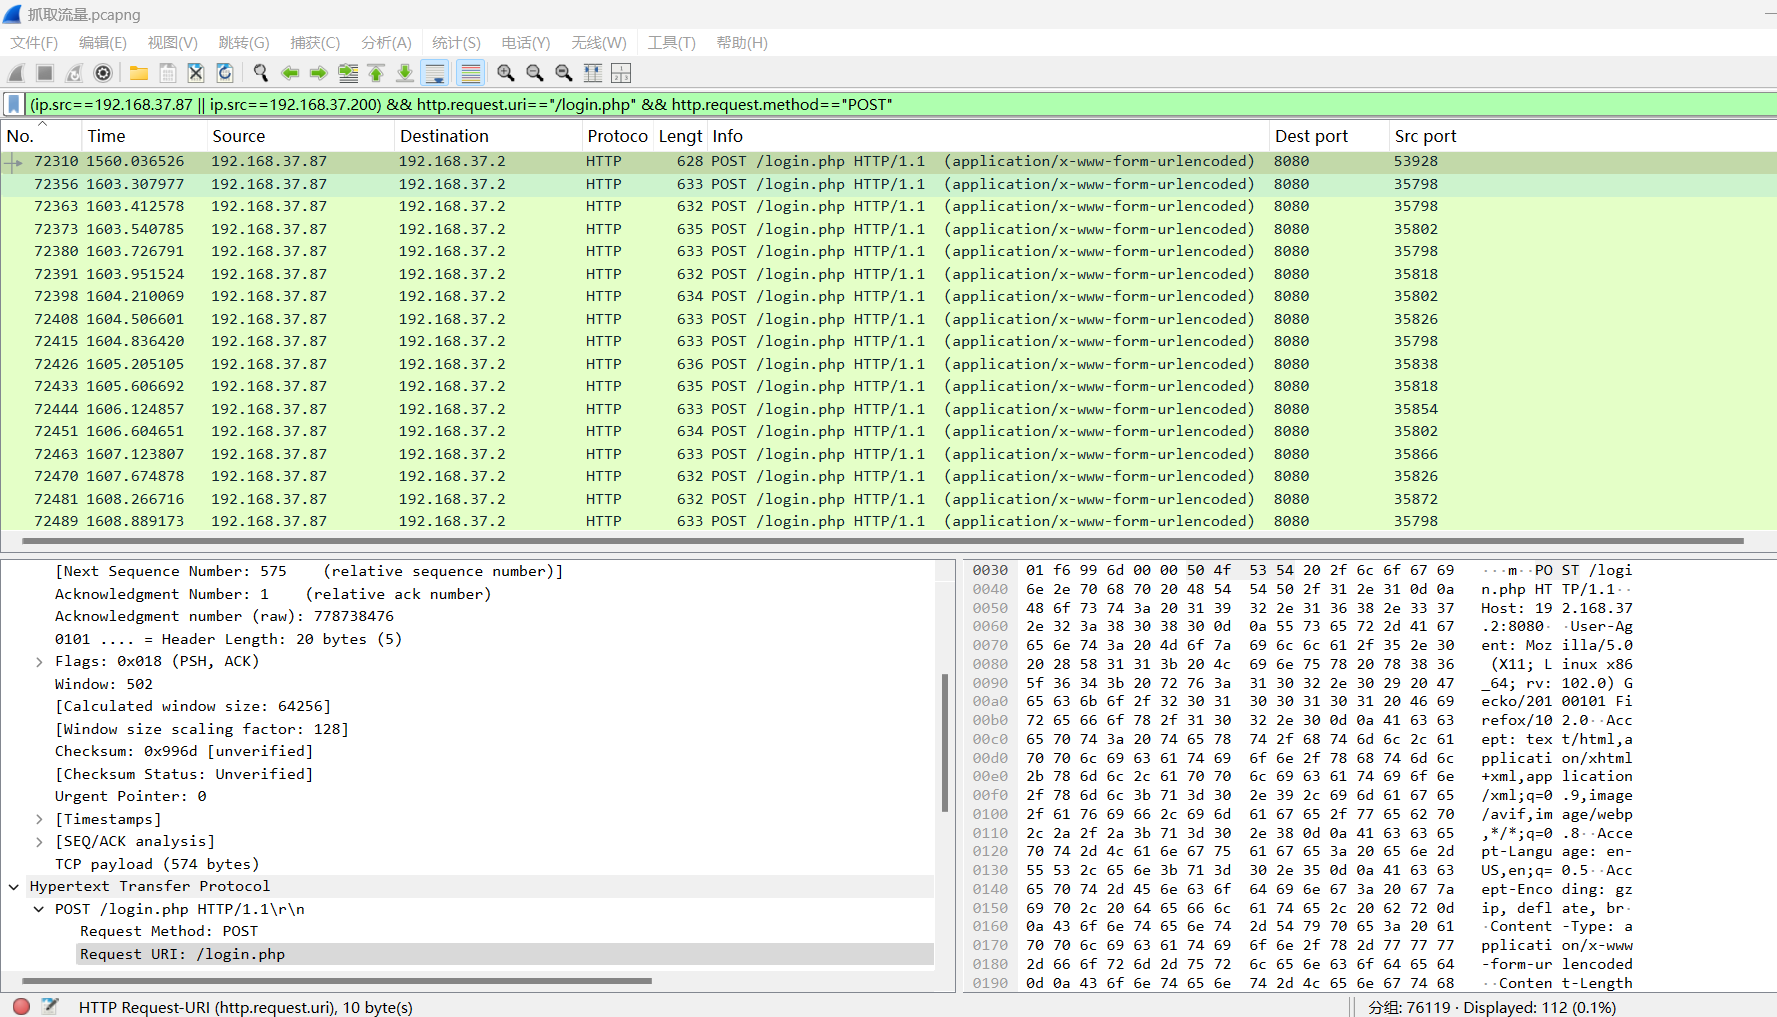Open the 视图(V) menu

click(x=172, y=43)
